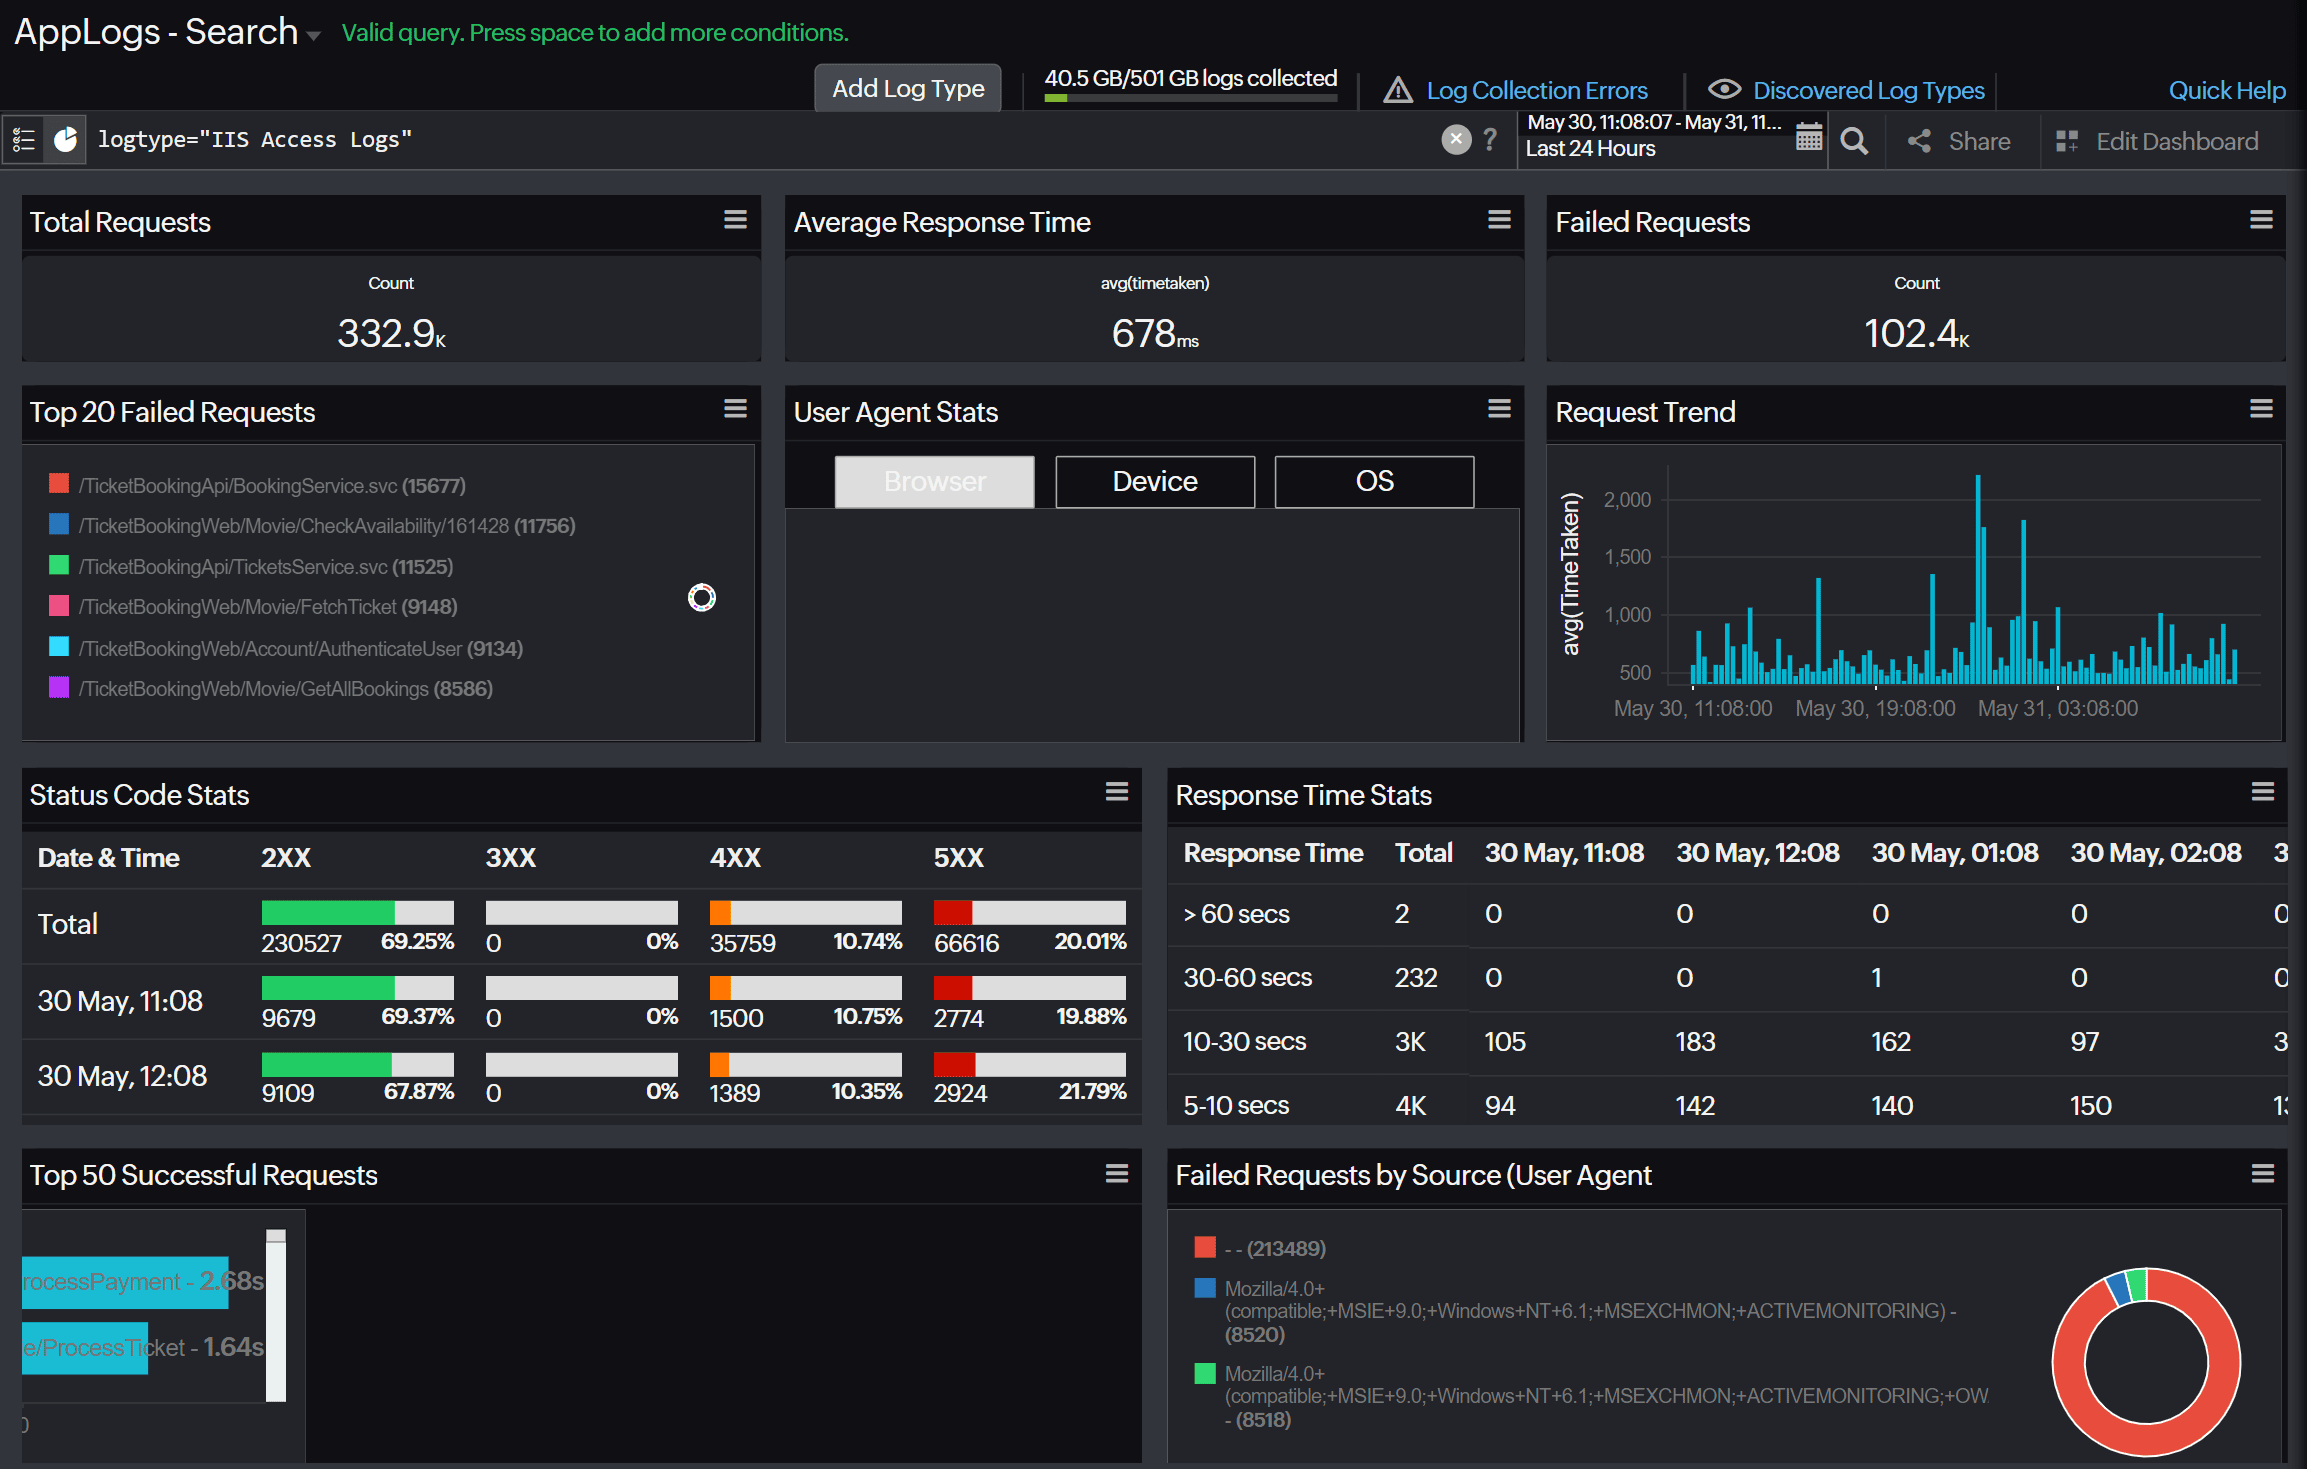Toggle OS view in User Agent Stats
The image size is (2307, 1469).
click(1373, 481)
